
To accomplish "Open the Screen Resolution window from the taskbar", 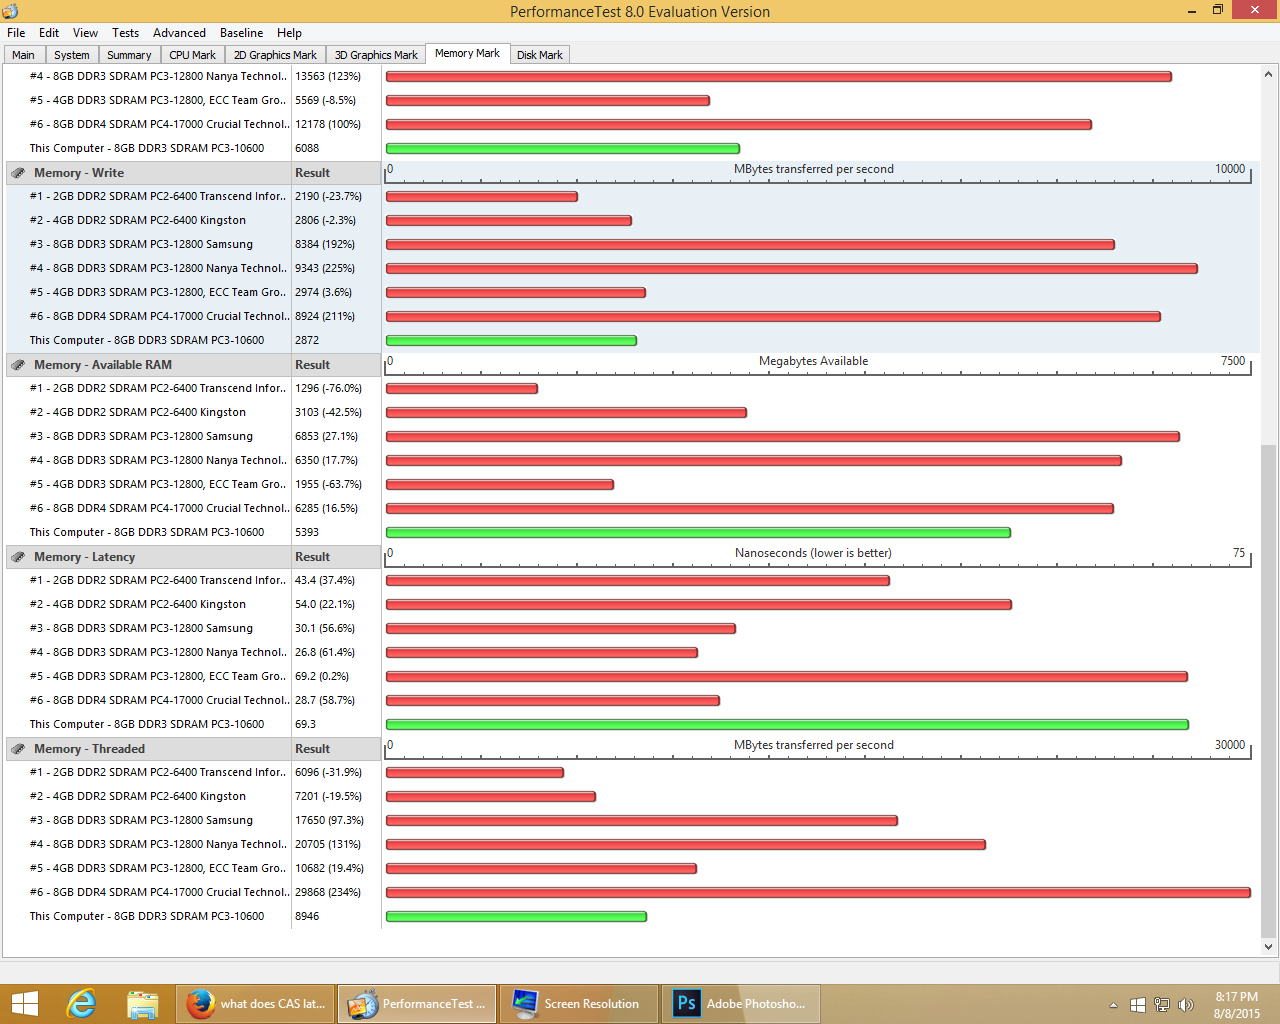I will 579,1004.
